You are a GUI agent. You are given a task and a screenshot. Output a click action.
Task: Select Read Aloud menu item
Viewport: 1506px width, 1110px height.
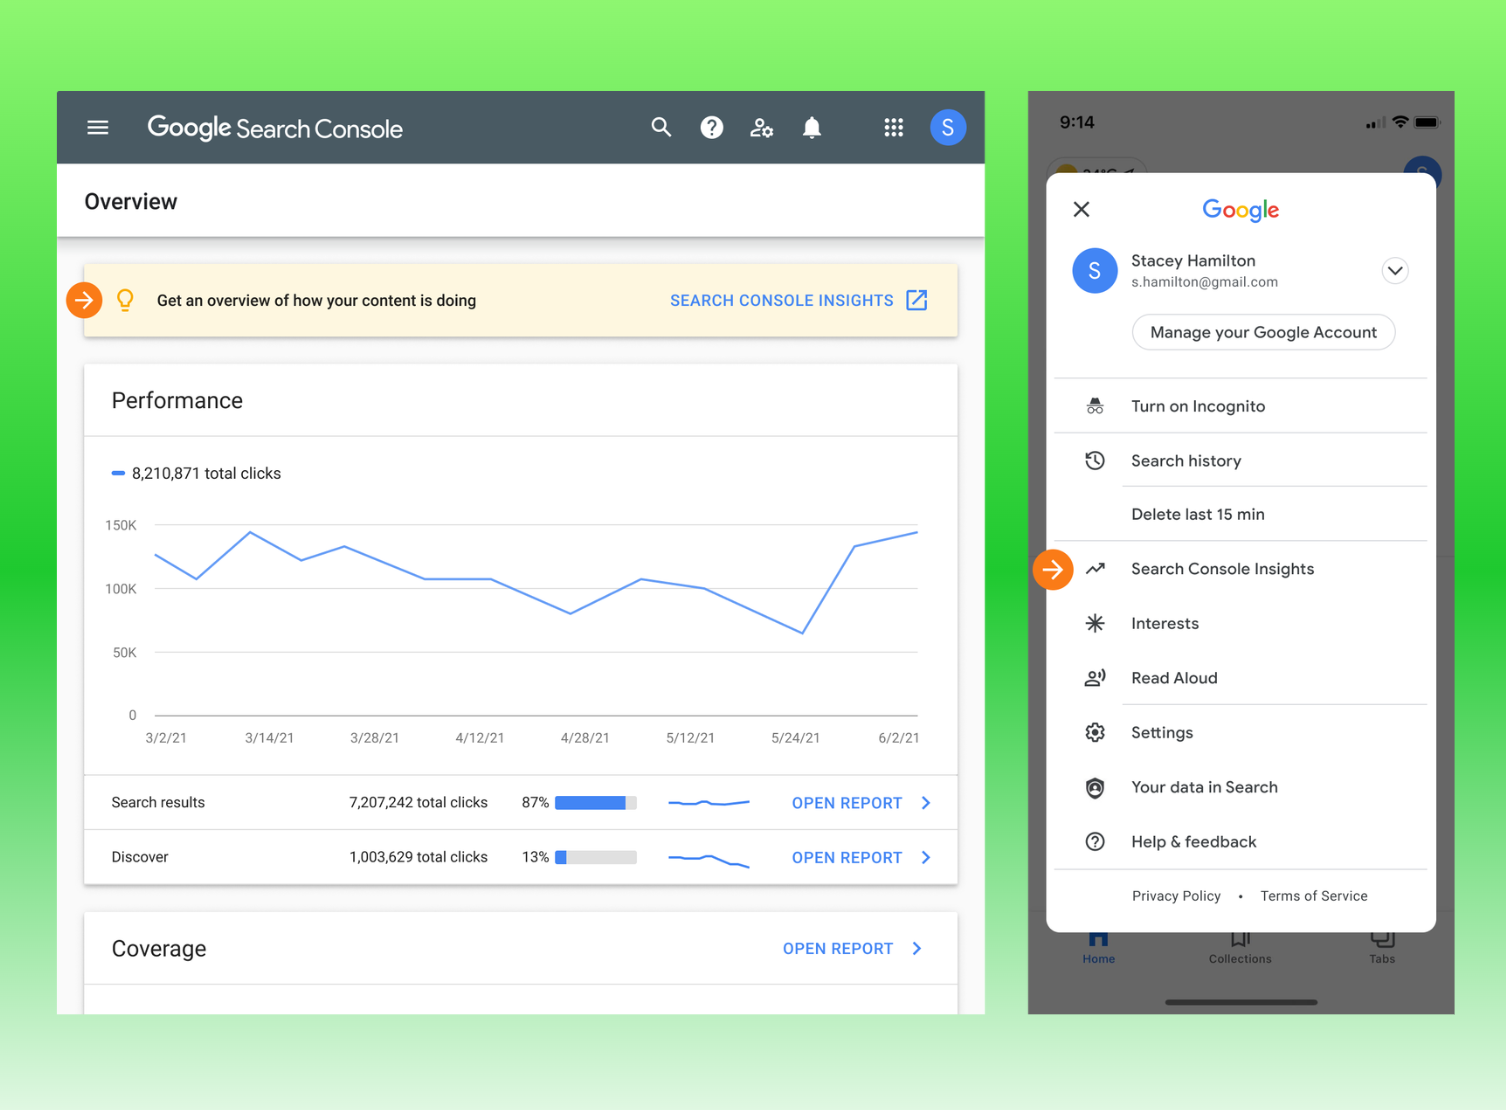1240,678
